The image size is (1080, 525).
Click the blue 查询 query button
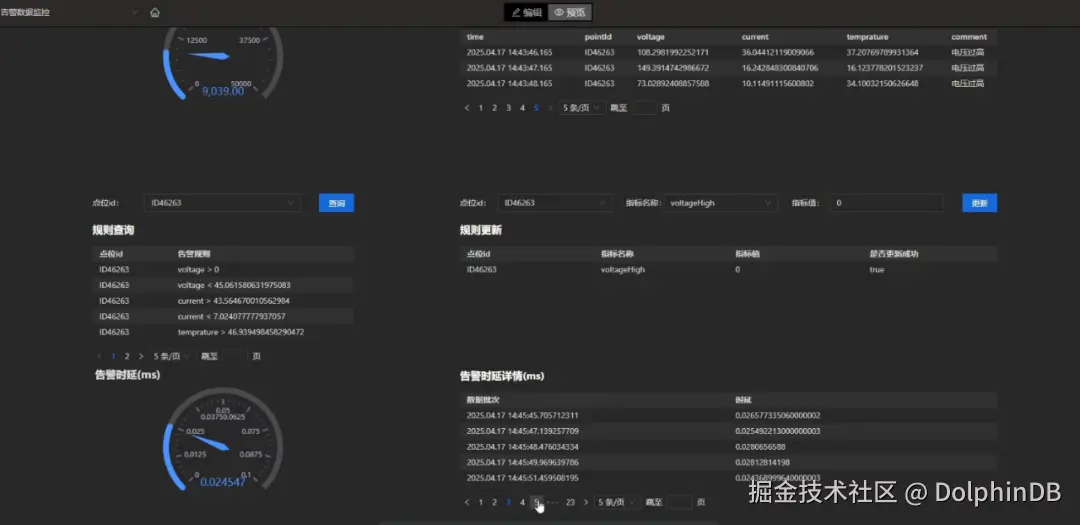[x=336, y=203]
